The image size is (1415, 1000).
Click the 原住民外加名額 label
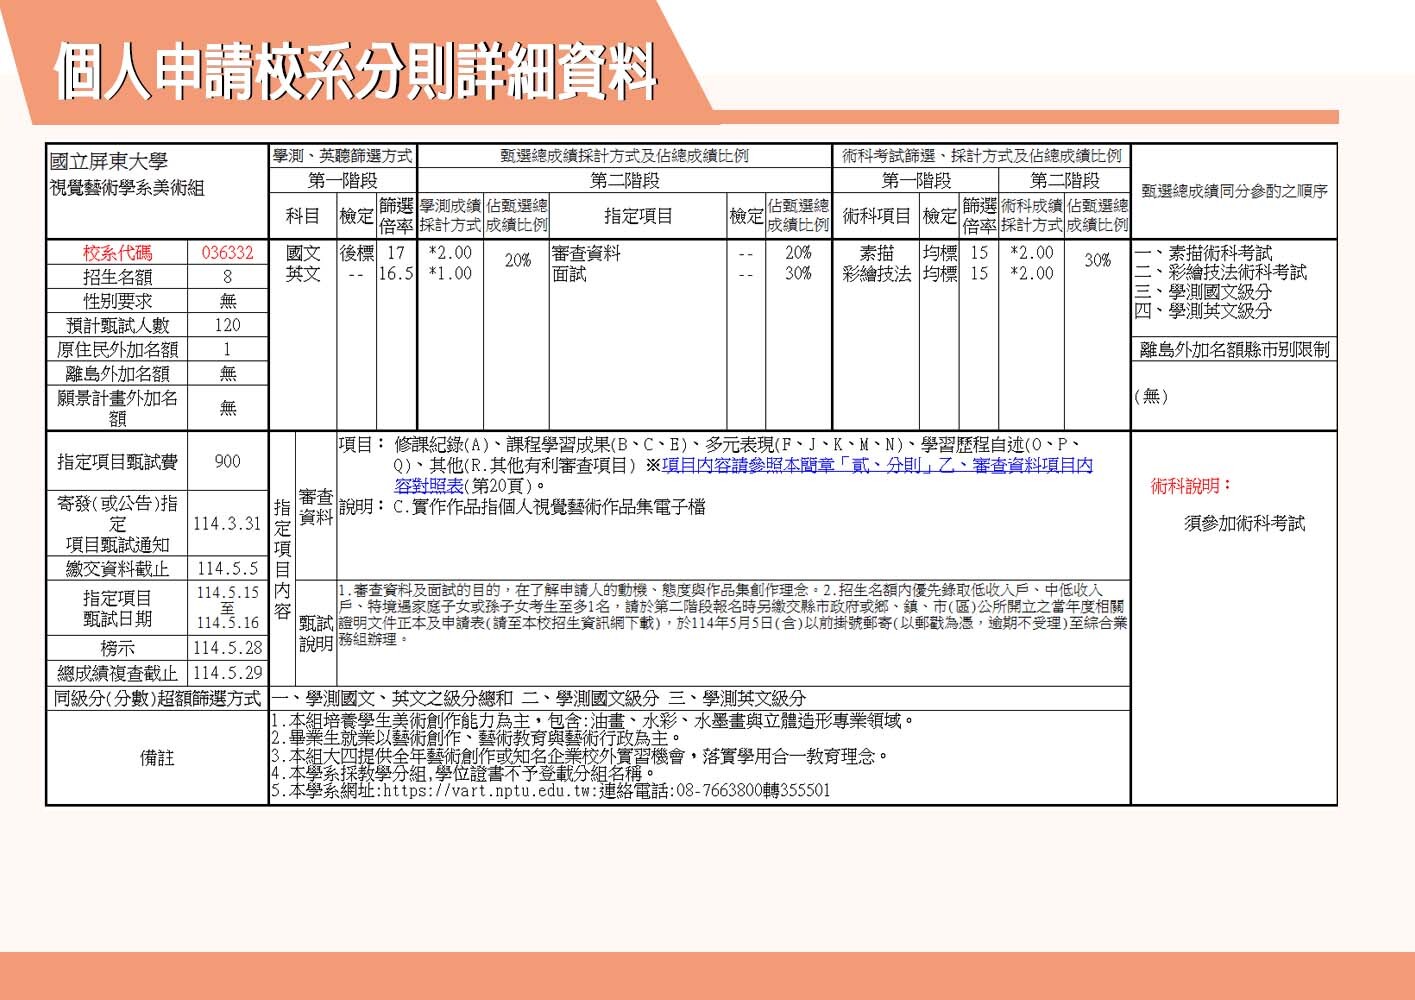(117, 349)
